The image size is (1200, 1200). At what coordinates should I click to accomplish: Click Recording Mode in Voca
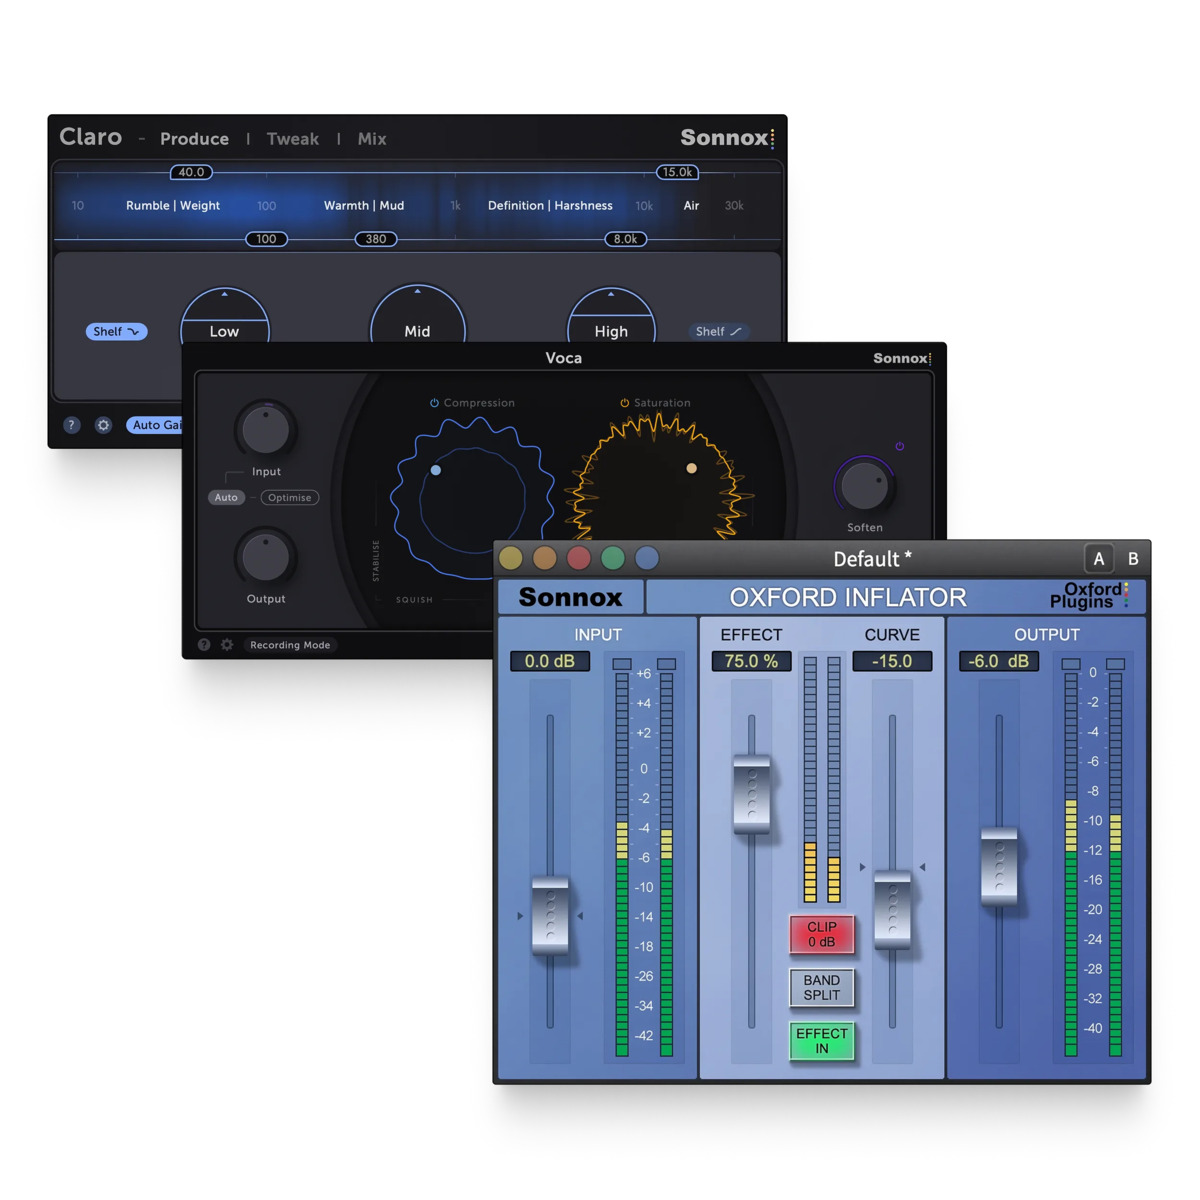point(290,645)
